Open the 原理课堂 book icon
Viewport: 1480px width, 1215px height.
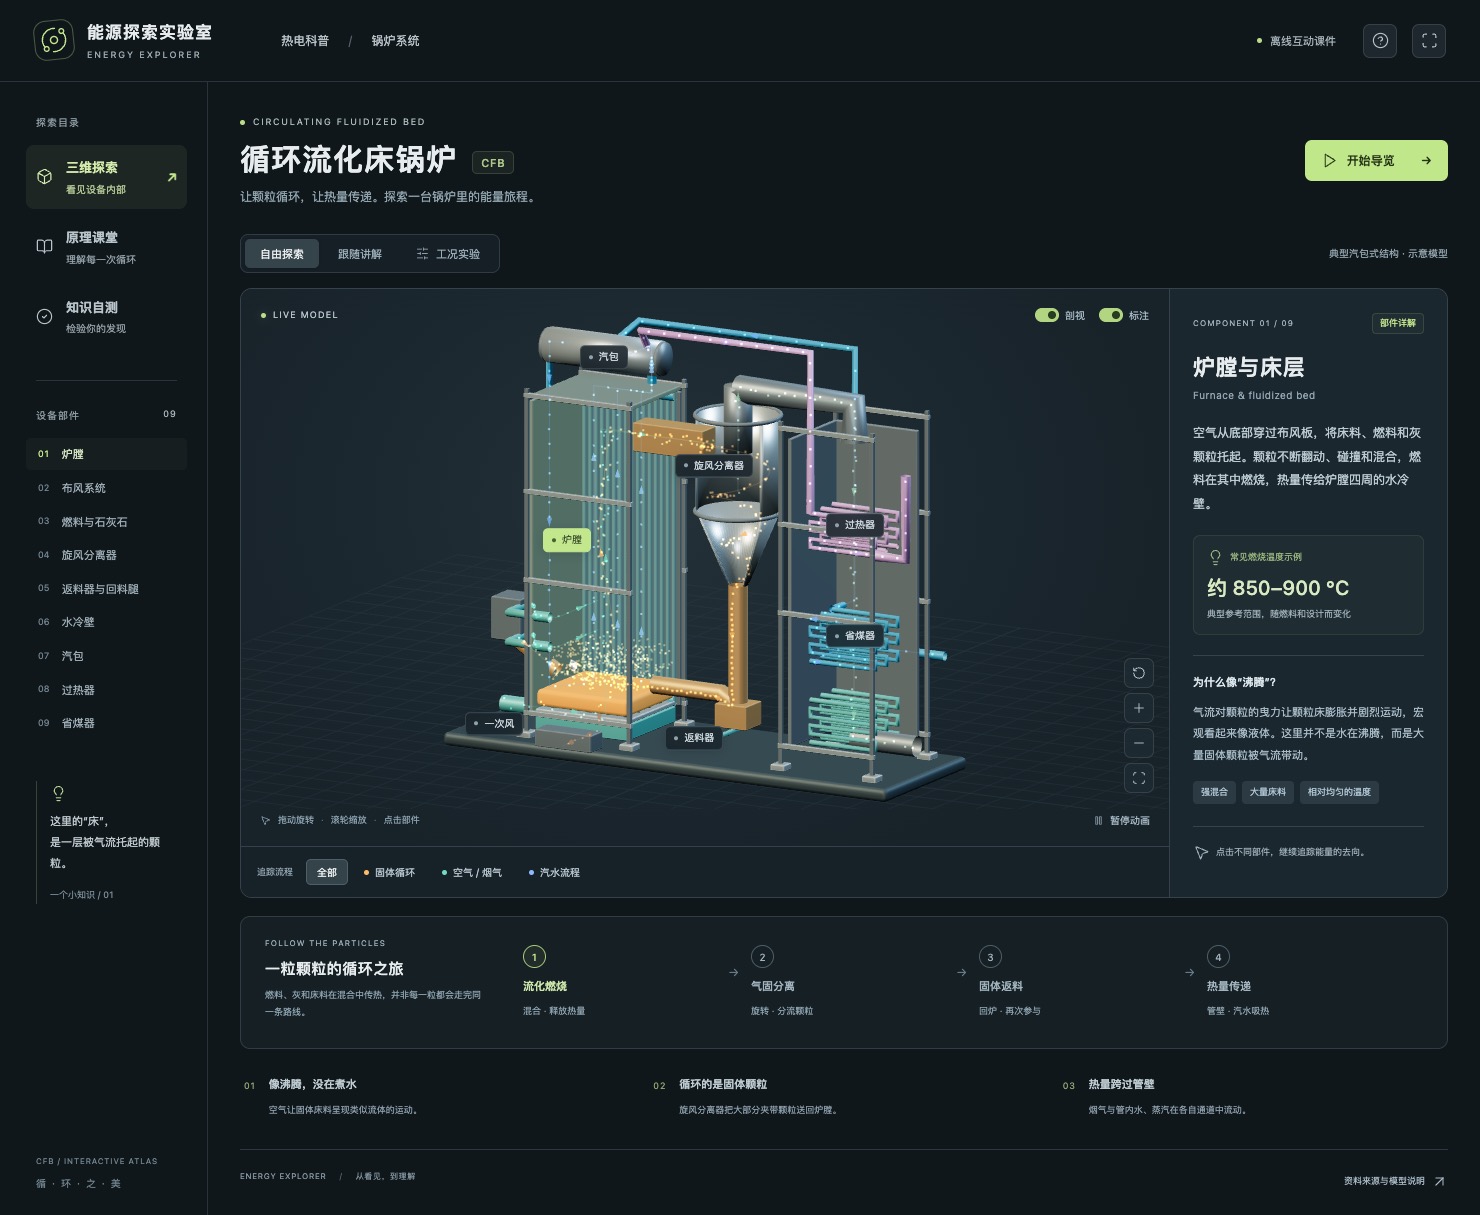click(44, 247)
